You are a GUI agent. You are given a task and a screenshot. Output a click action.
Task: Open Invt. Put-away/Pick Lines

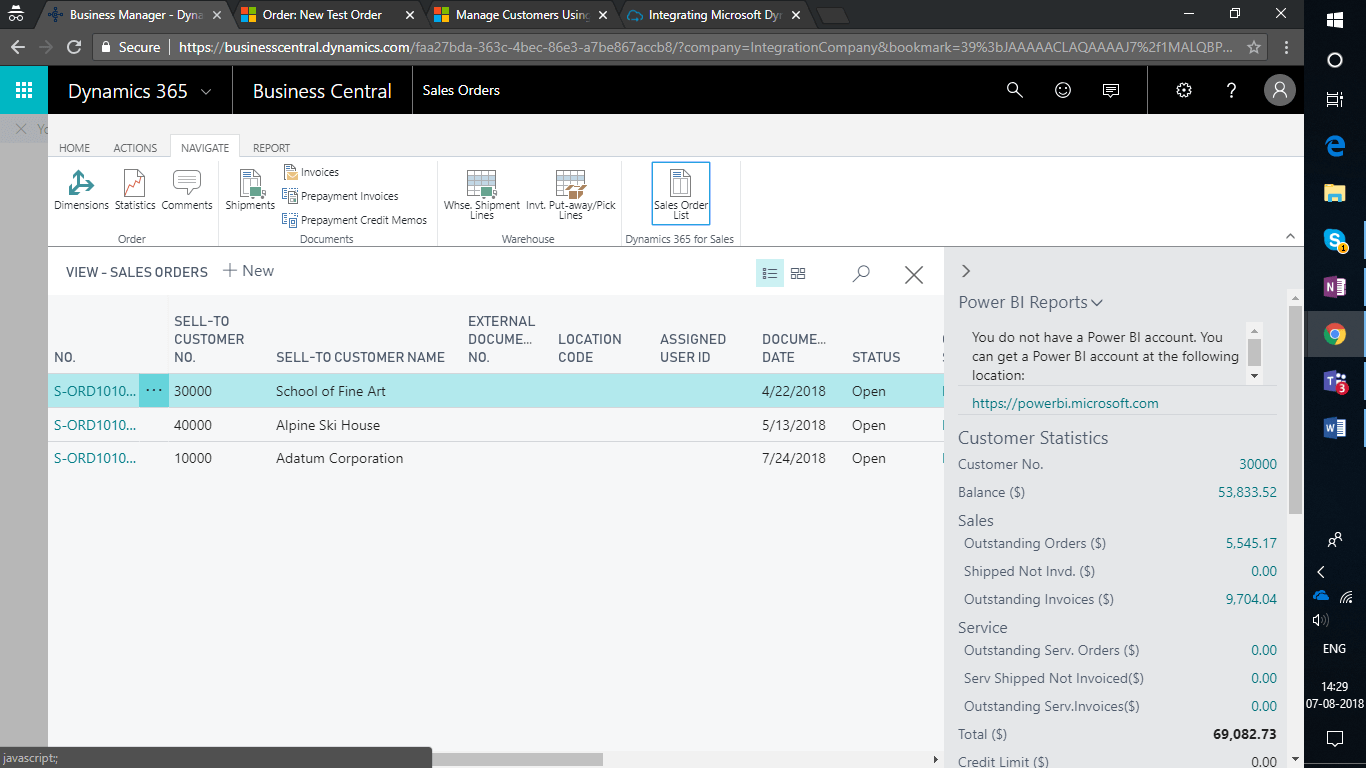coord(571,193)
